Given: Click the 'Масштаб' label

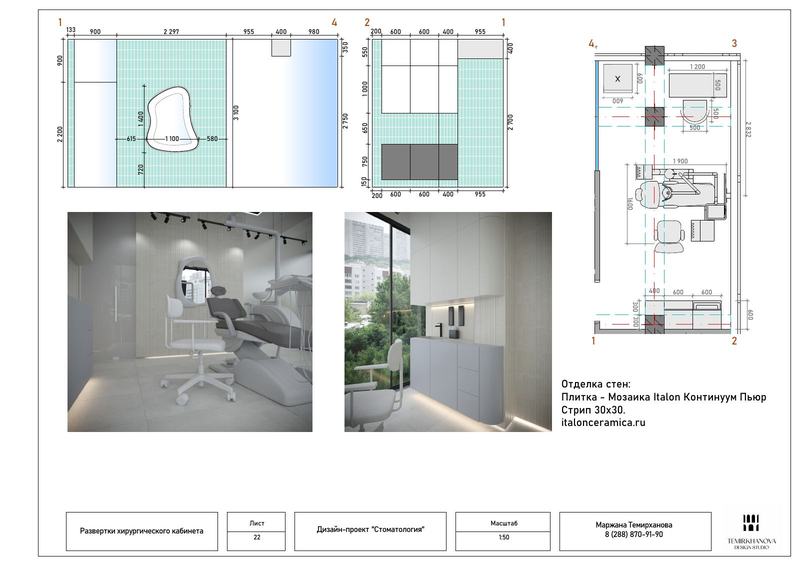Looking at the screenshot, I should point(504,523).
